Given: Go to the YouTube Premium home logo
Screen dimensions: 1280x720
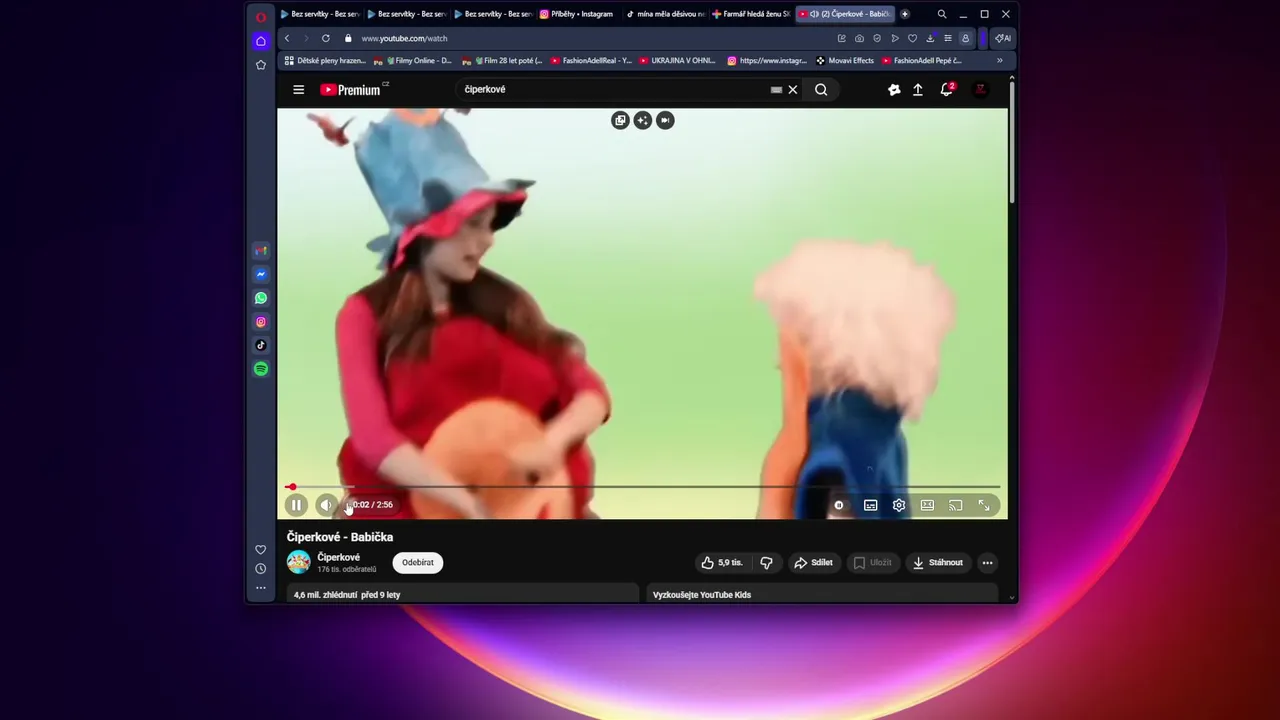Looking at the screenshot, I should point(351,90).
